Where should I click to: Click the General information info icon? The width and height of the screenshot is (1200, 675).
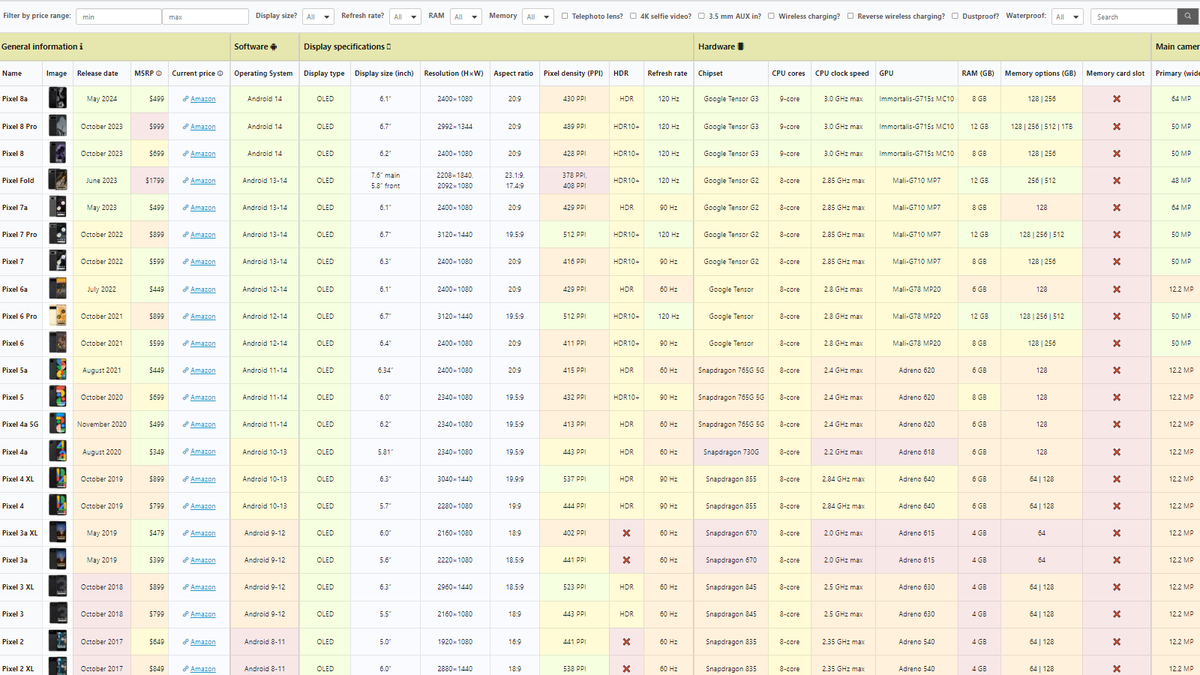click(x=81, y=47)
